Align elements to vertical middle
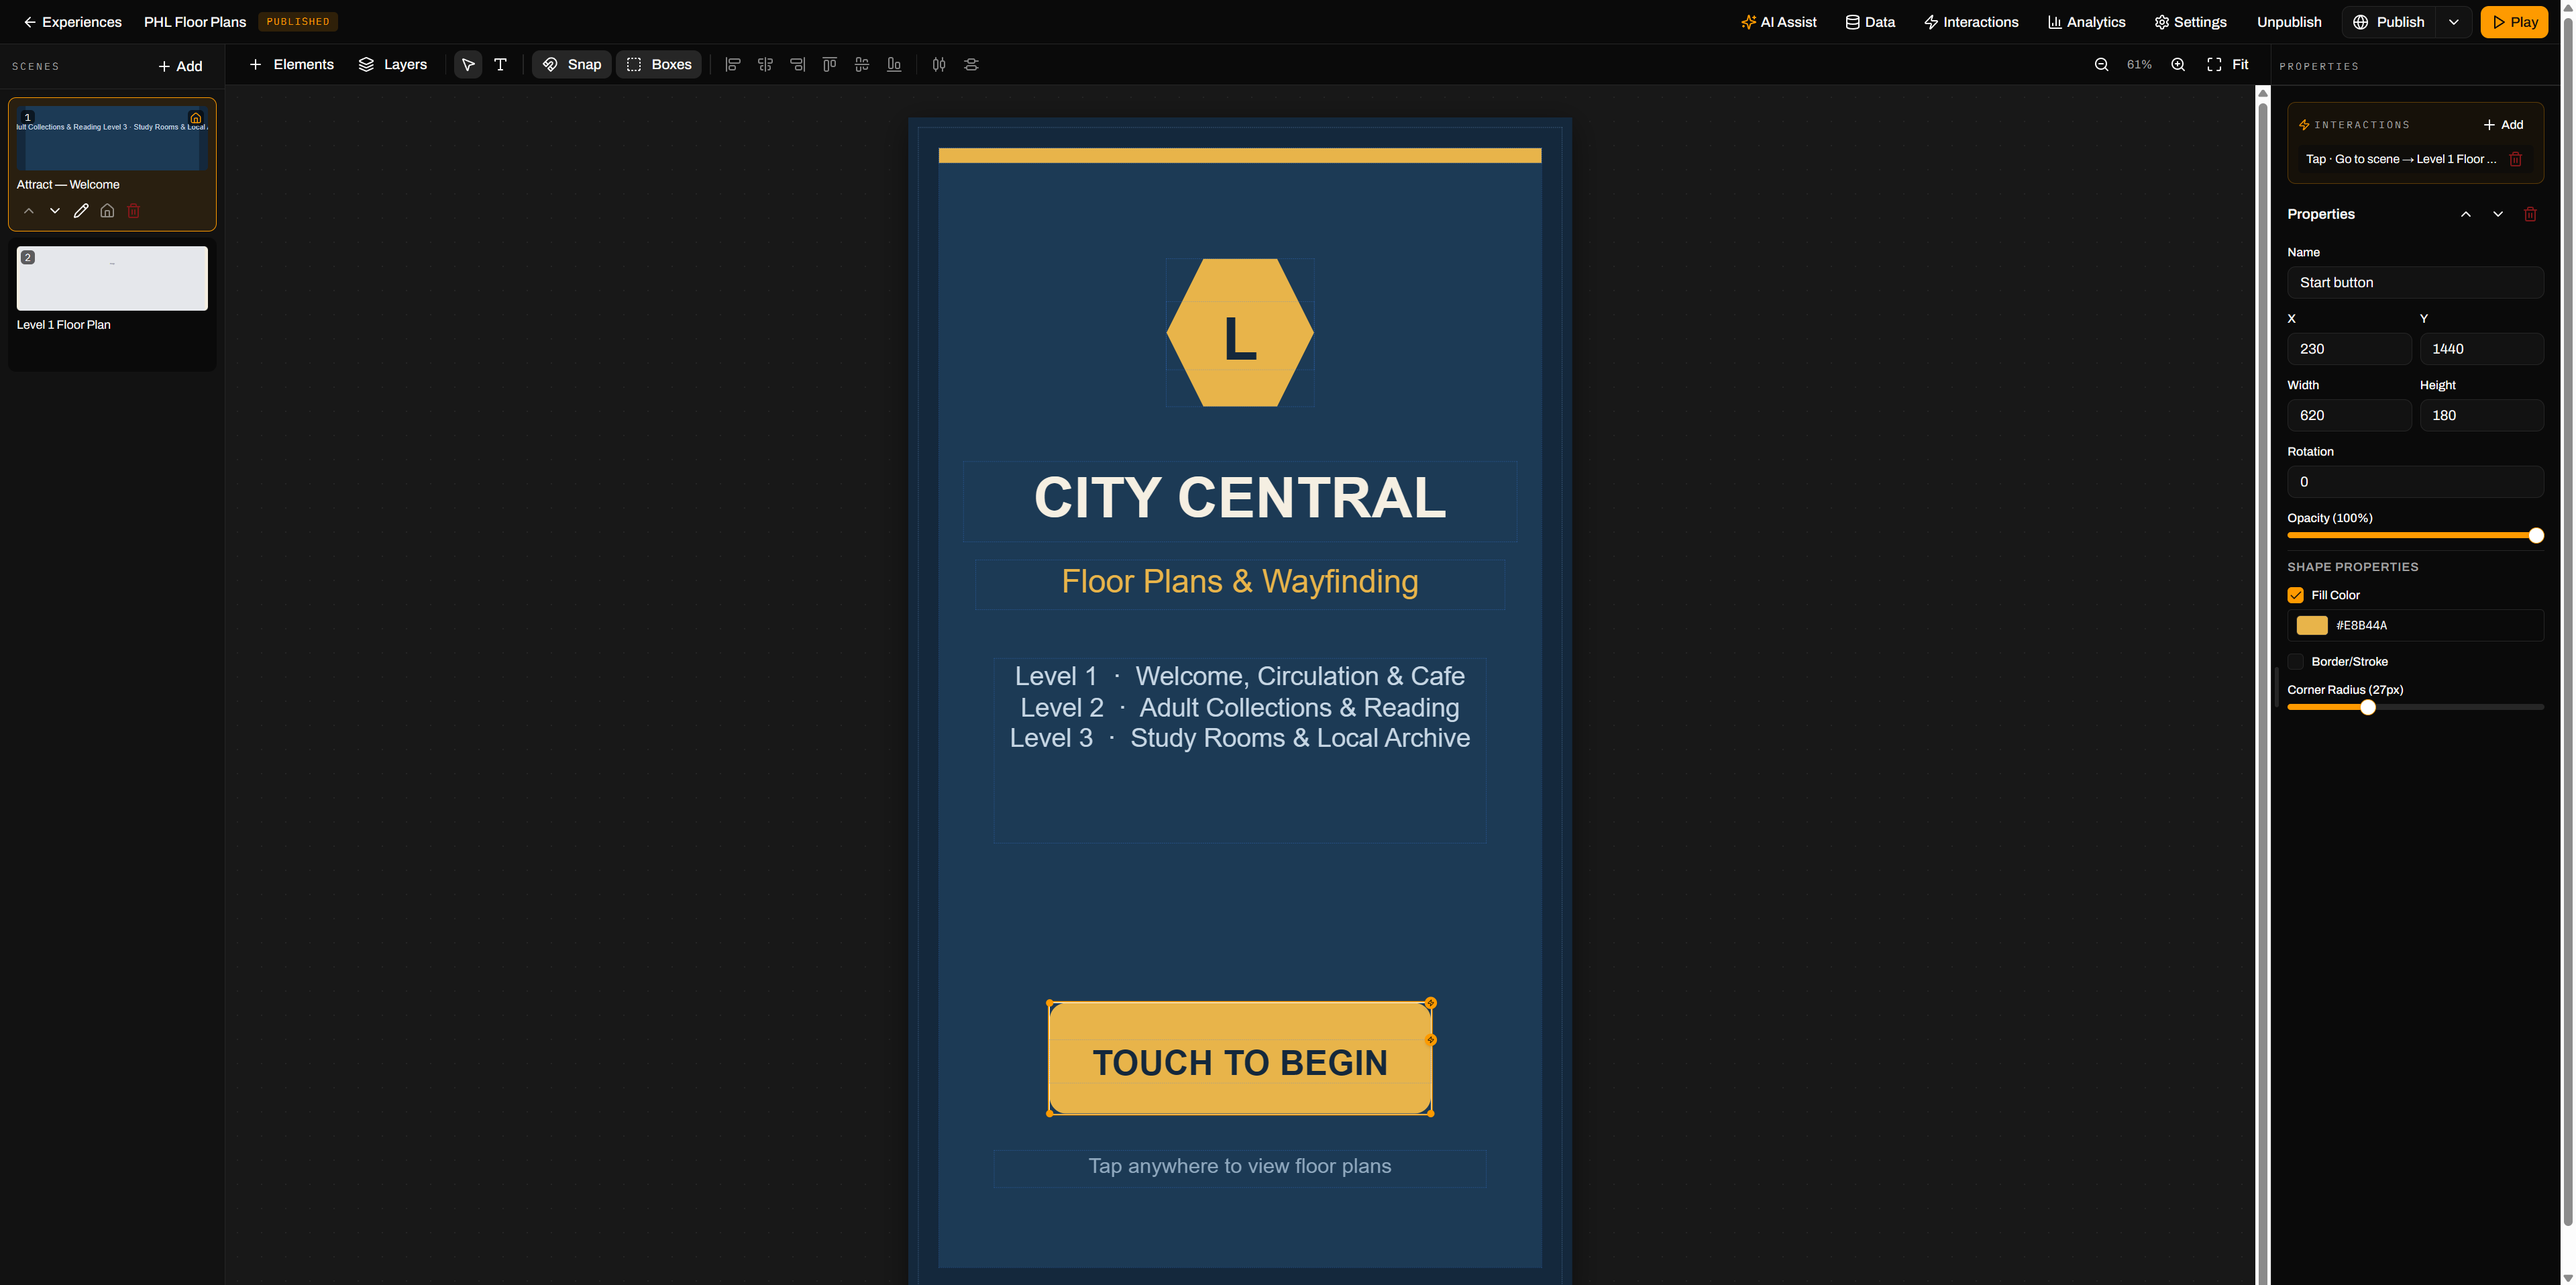Viewport: 2576px width, 1285px height. (x=862, y=65)
